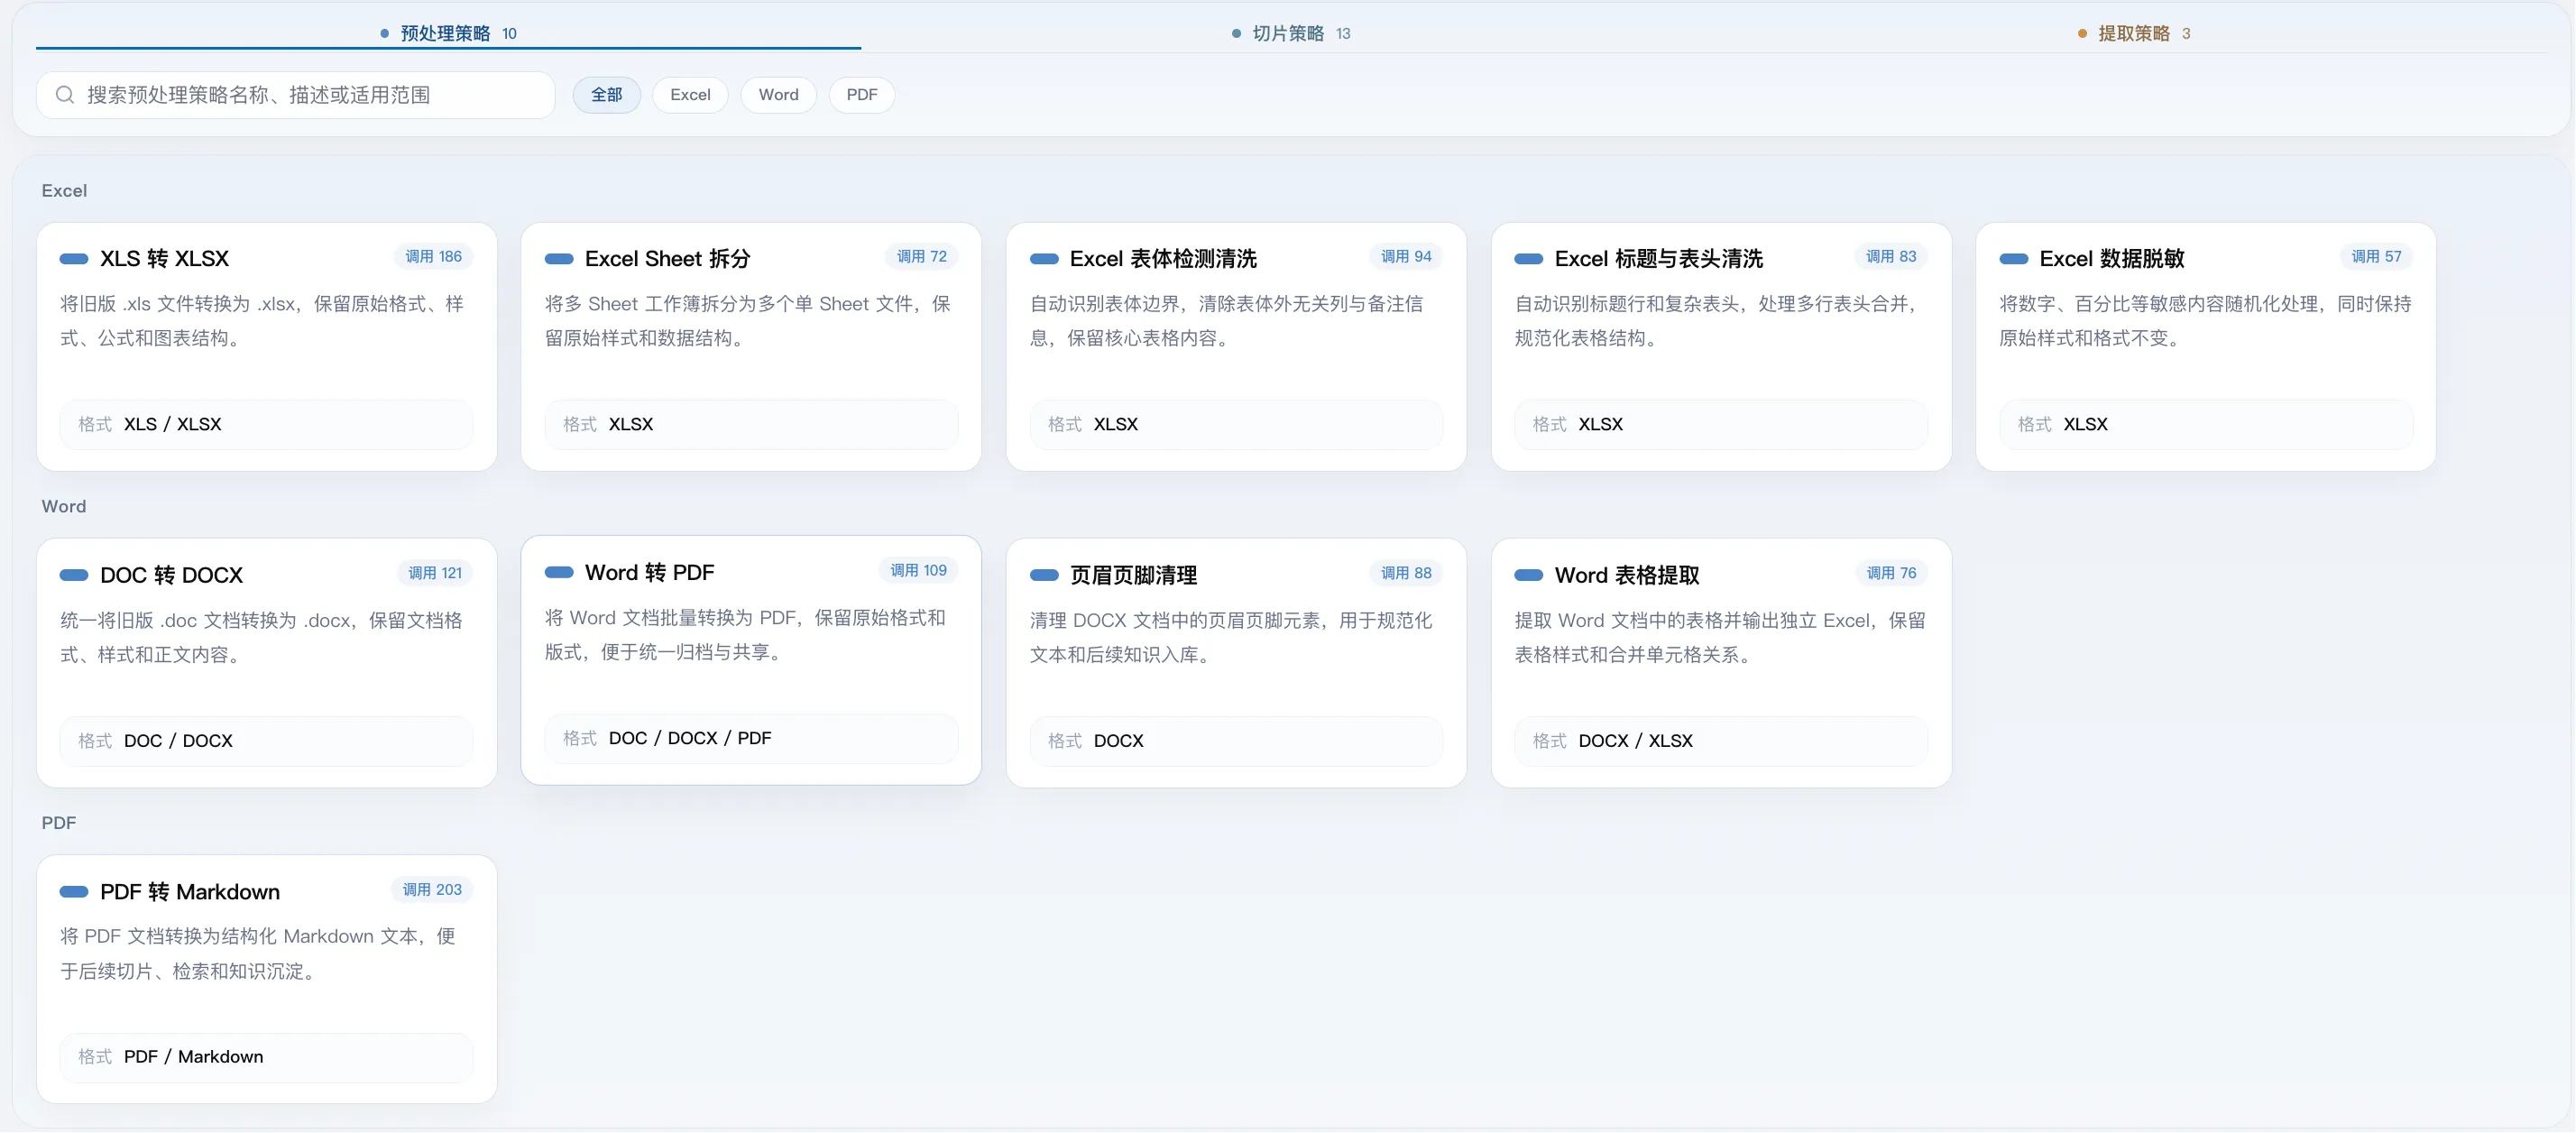Click the PDF section heading
The height and width of the screenshot is (1133, 2576).
(x=59, y=824)
